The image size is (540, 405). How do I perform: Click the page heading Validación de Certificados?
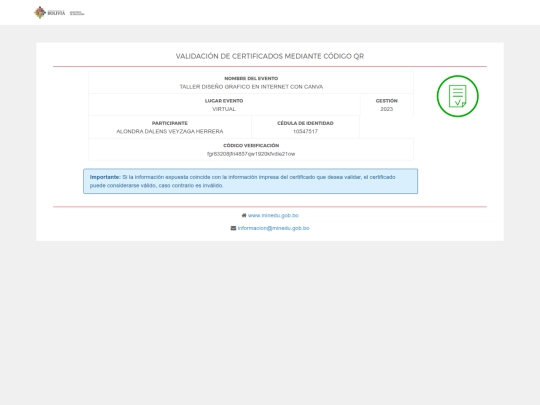coord(270,56)
